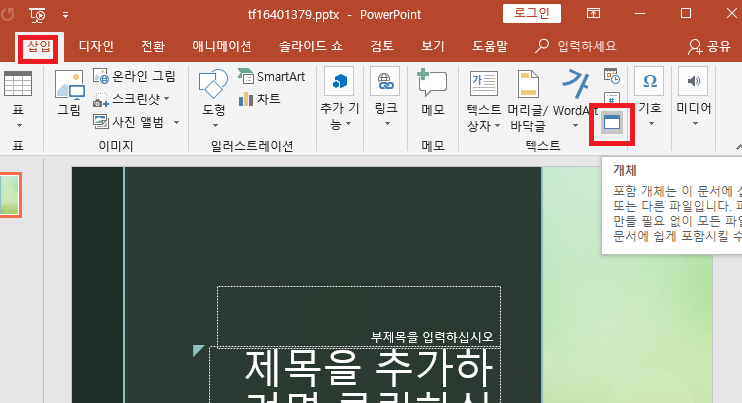This screenshot has width=742, height=403.
Task: Click the 제목을 추가하 title placeholder
Action: (355, 375)
